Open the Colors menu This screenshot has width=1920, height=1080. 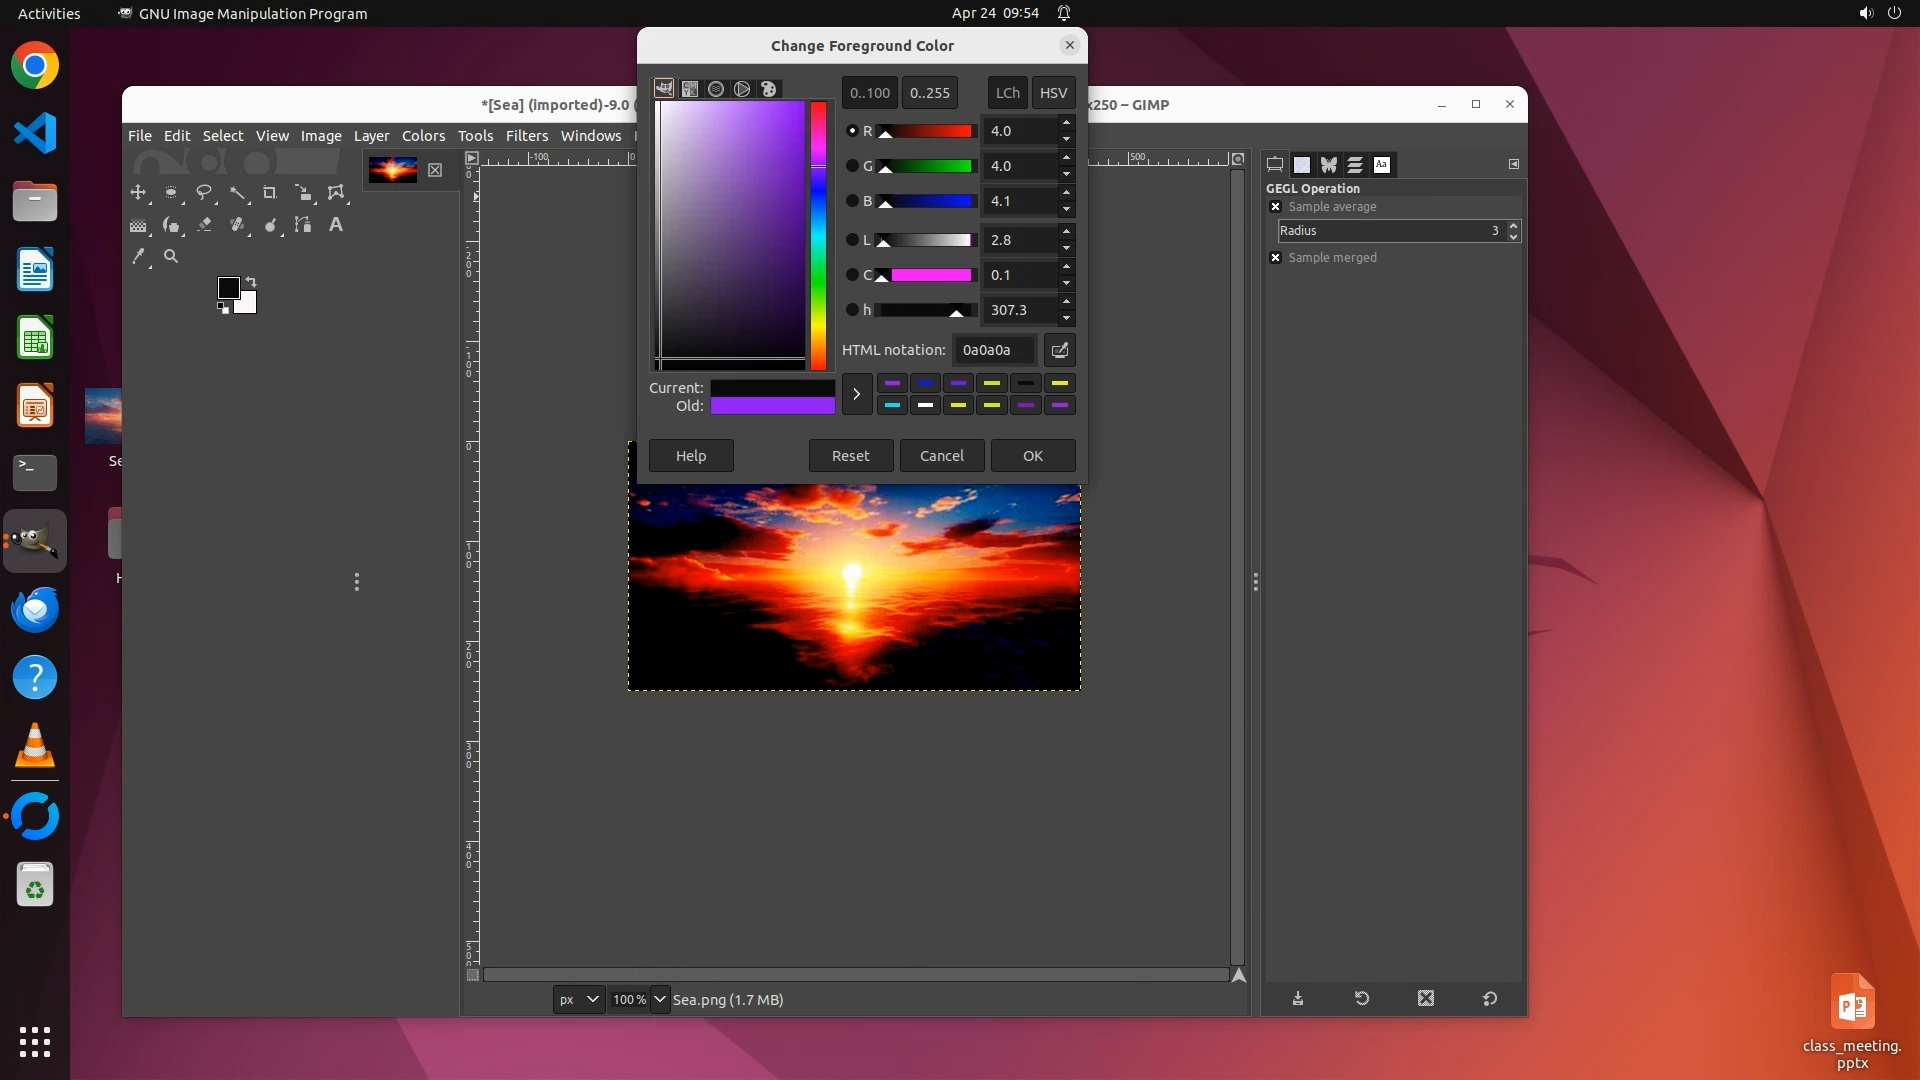423,136
